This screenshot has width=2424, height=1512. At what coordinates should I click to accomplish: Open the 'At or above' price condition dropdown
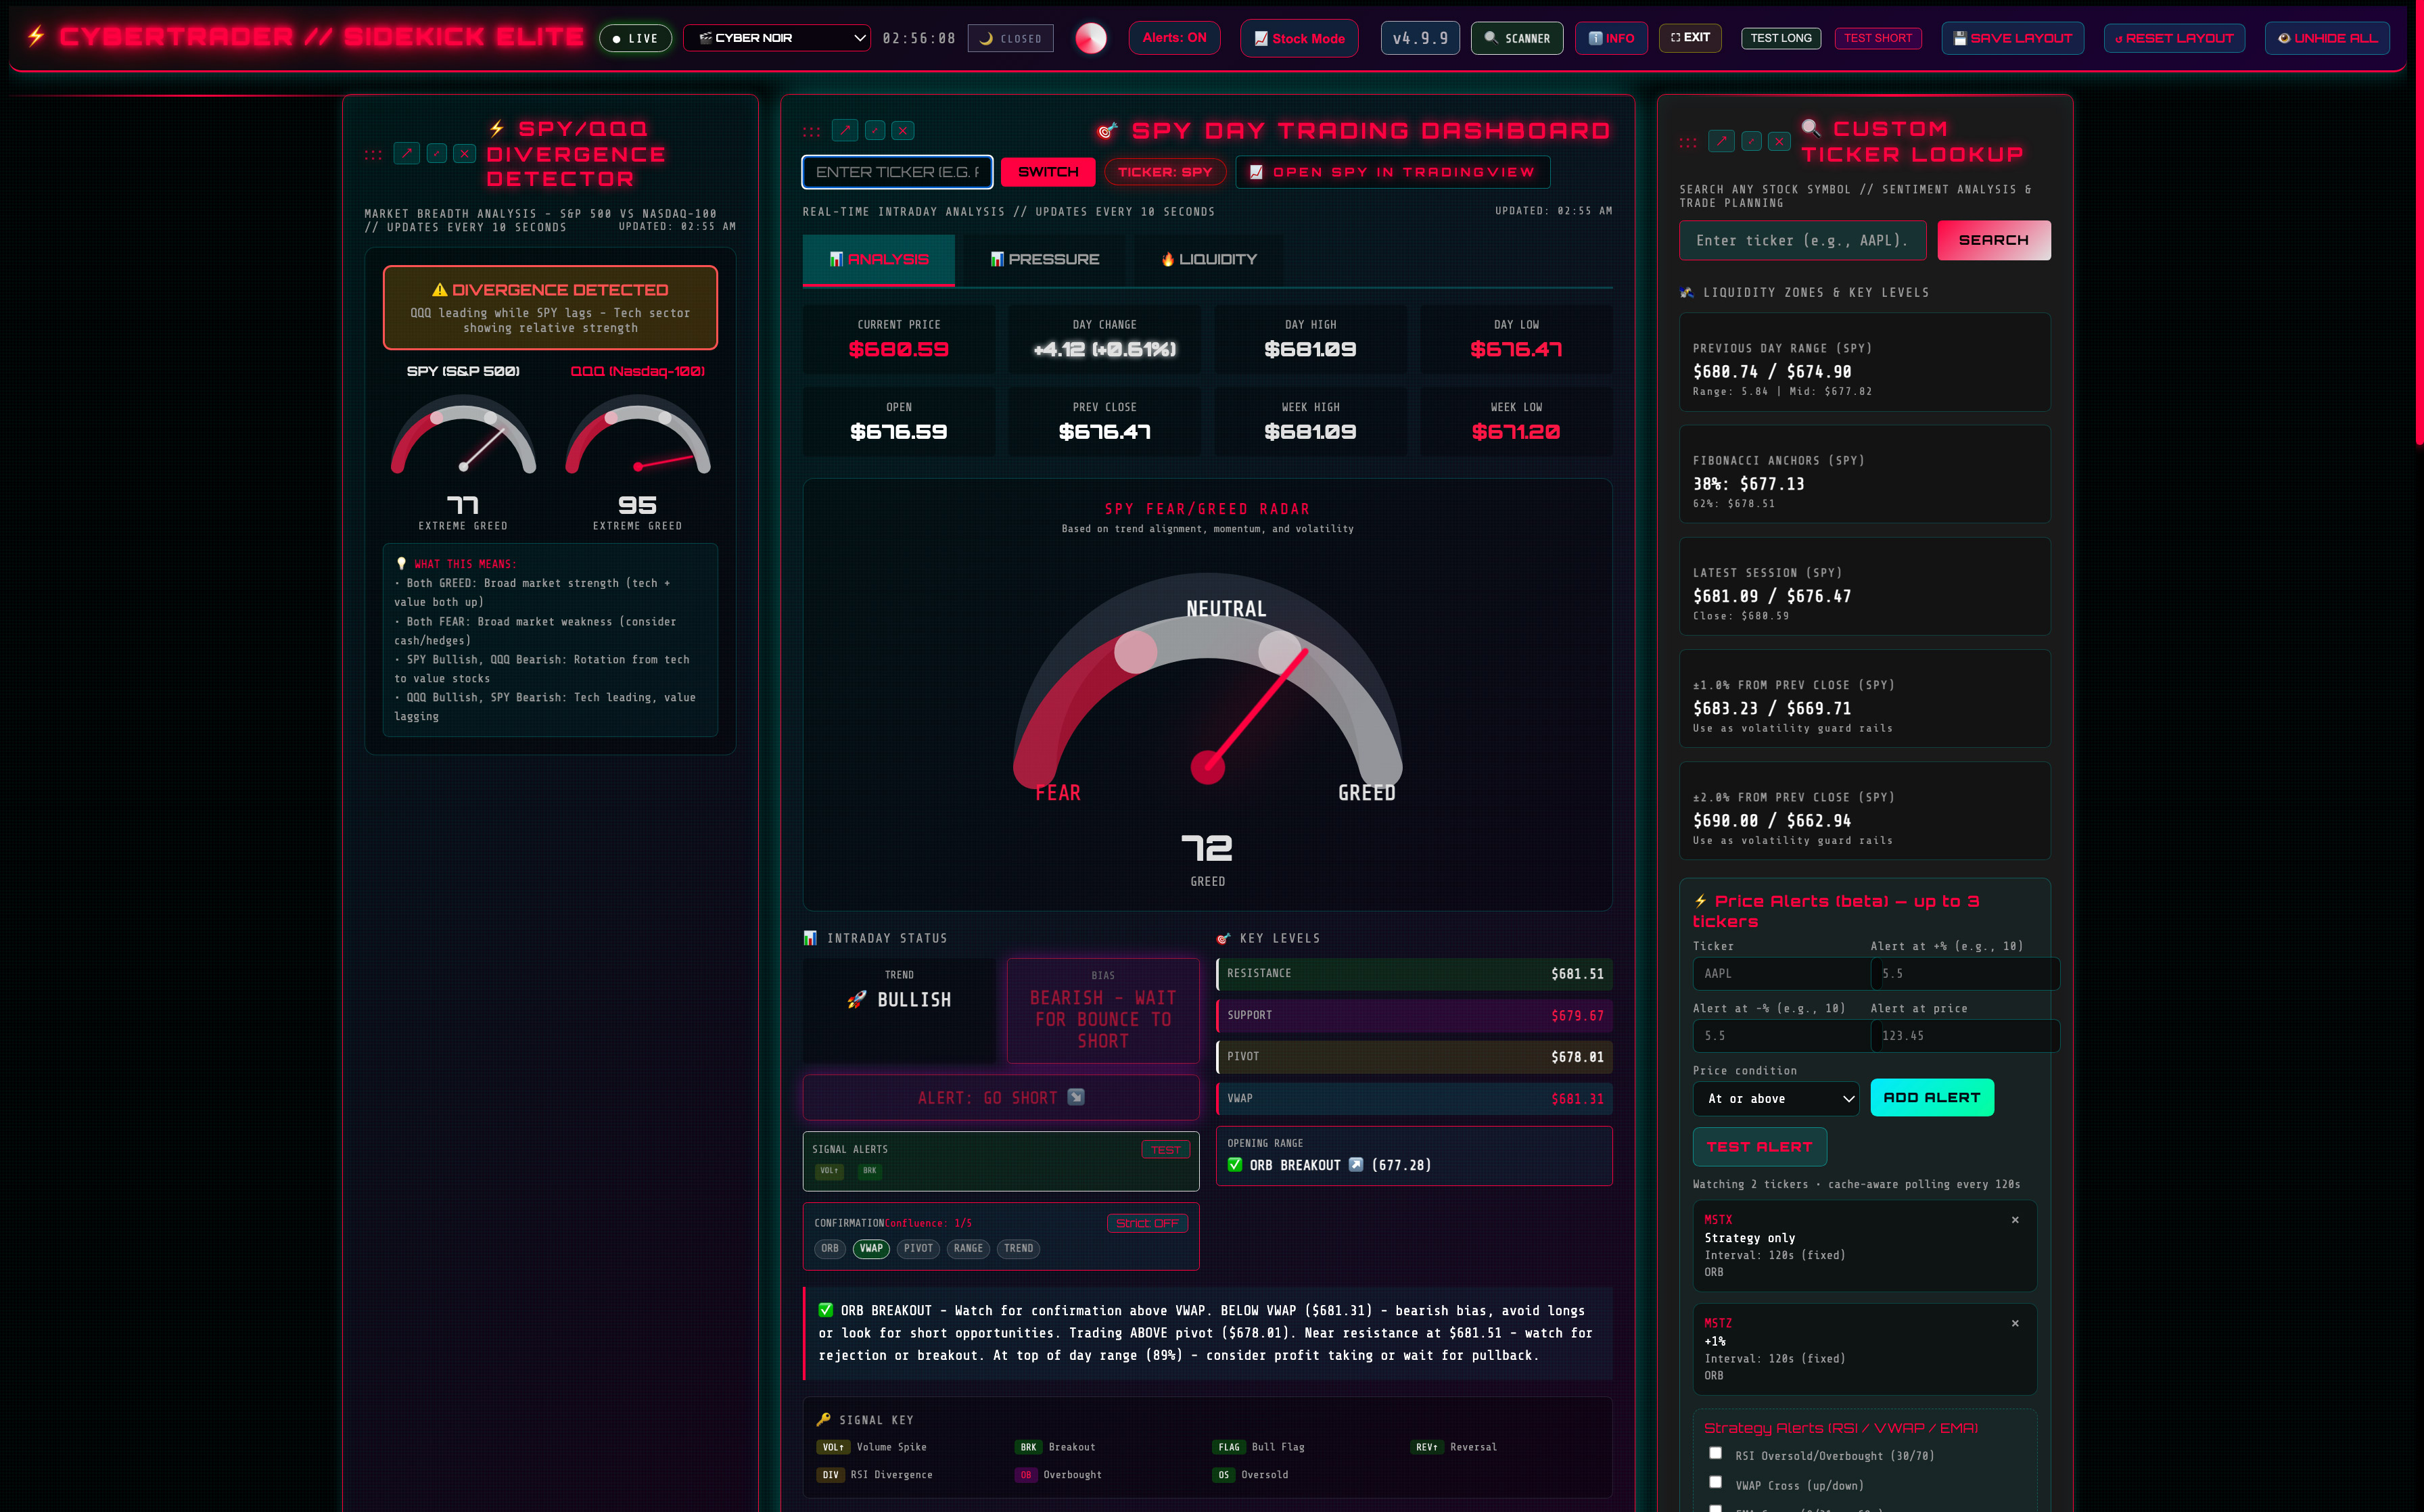point(1775,1098)
